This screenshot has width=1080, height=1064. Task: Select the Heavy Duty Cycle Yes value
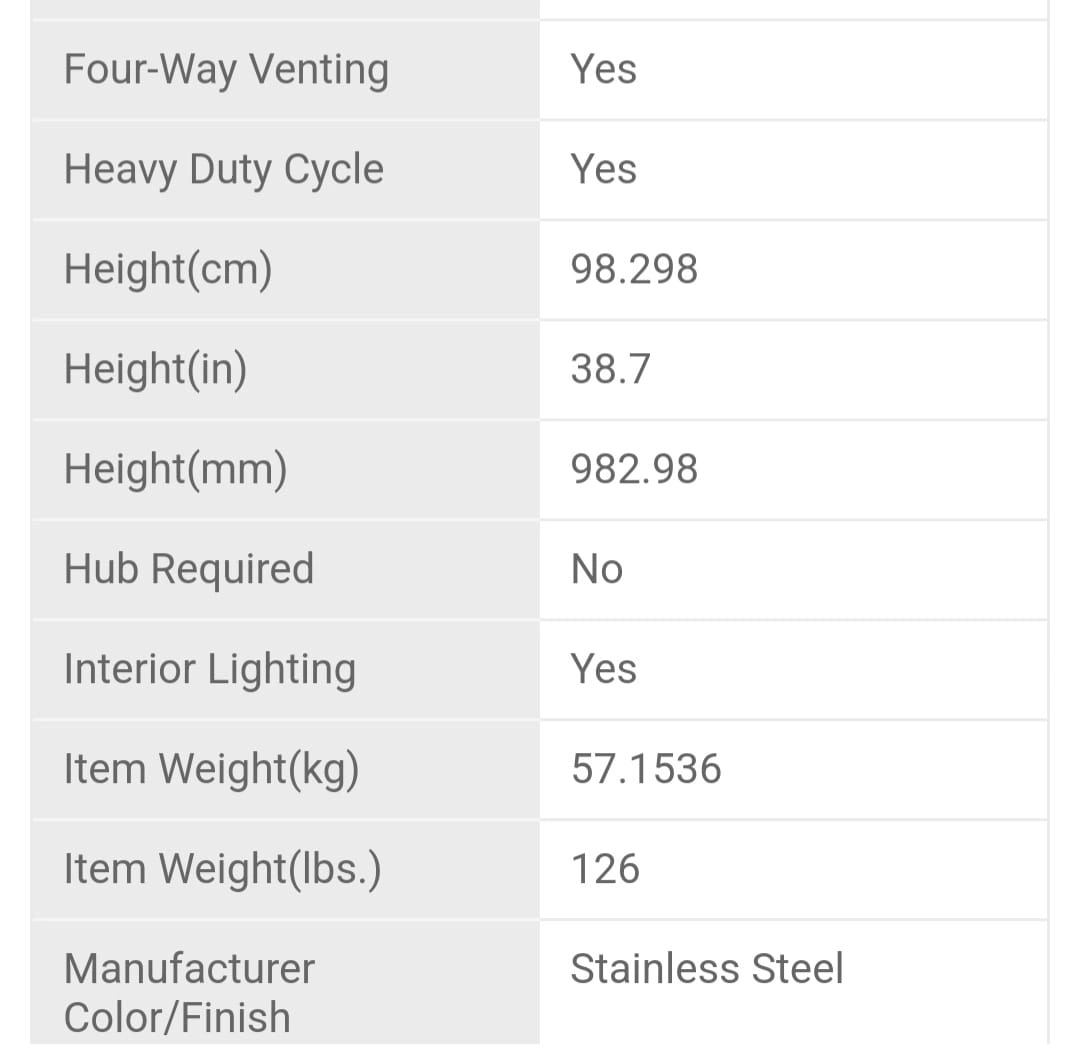[x=603, y=170]
